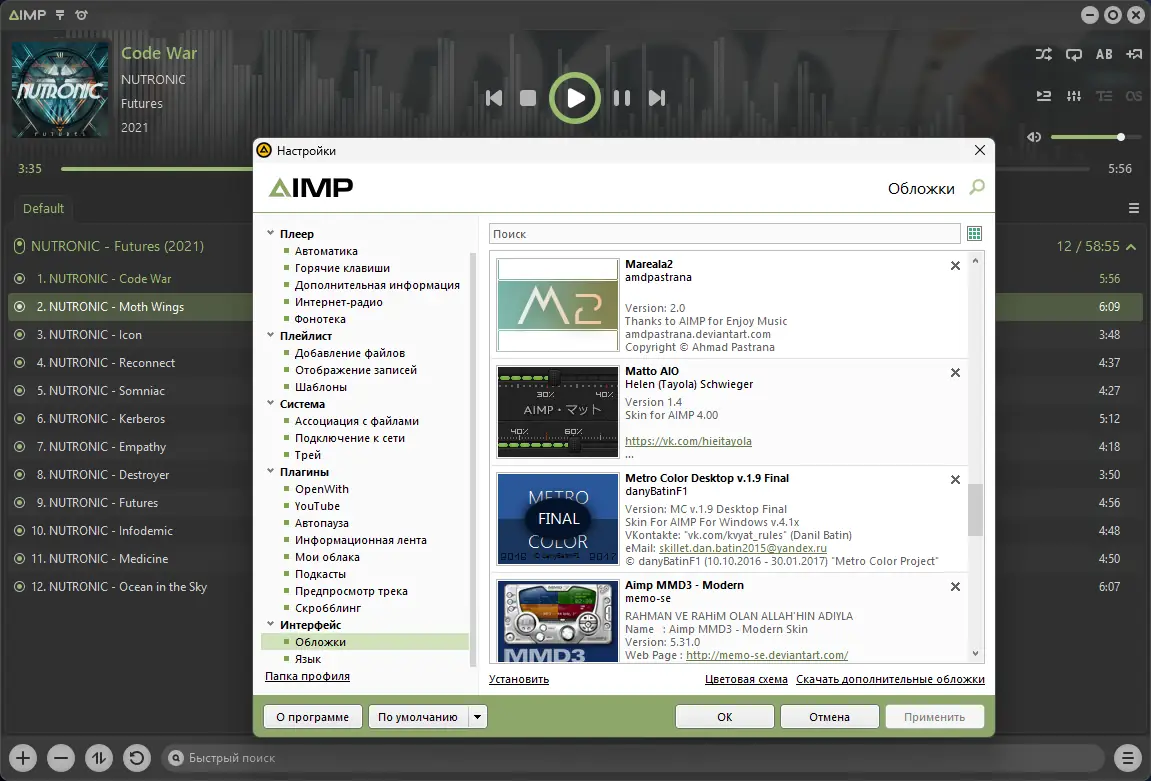1151x781 pixels.
Task: Confirm settings with OK button
Action: click(x=725, y=716)
